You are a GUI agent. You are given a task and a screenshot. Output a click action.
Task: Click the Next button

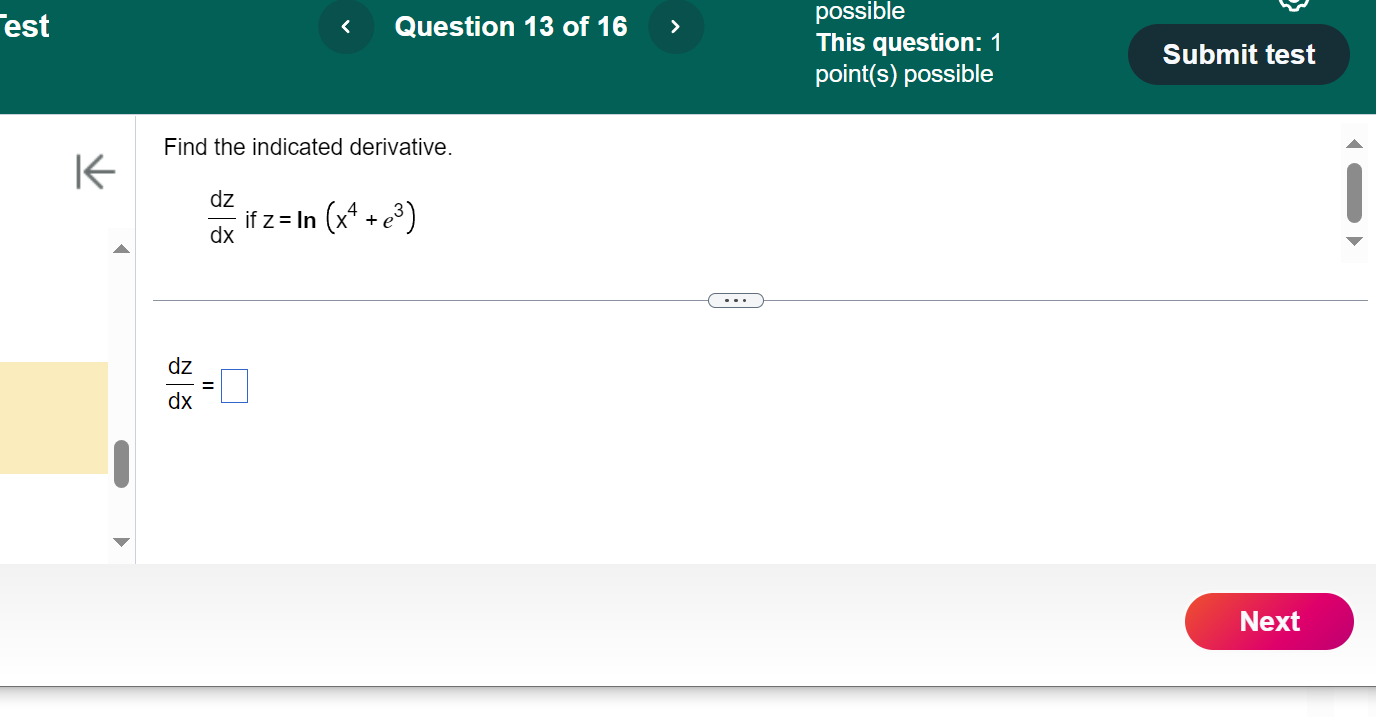click(1268, 621)
